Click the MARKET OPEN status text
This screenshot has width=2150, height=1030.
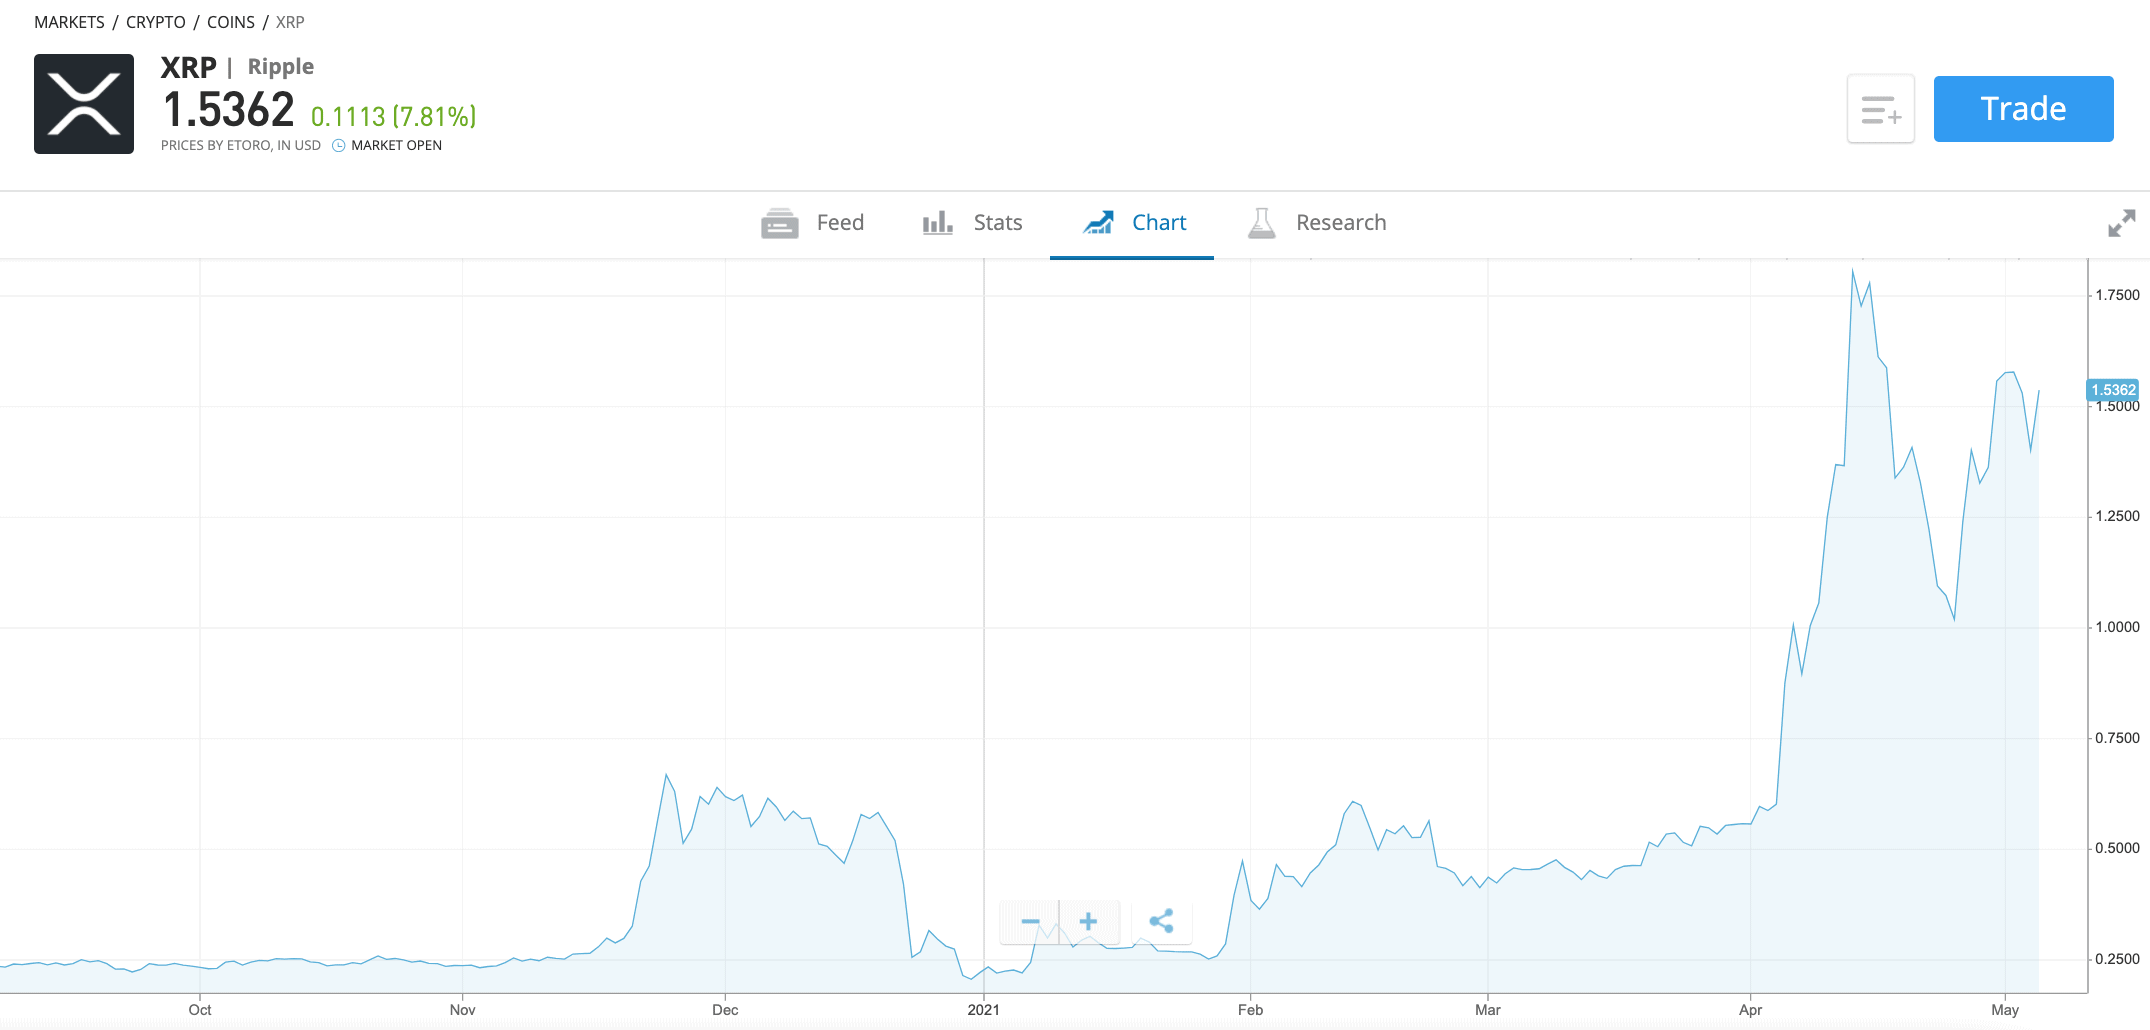tap(397, 146)
